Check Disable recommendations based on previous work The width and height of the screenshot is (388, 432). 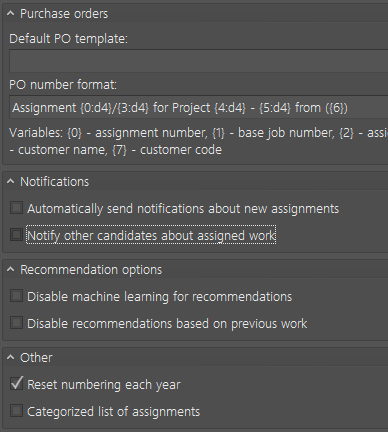(x=16, y=323)
